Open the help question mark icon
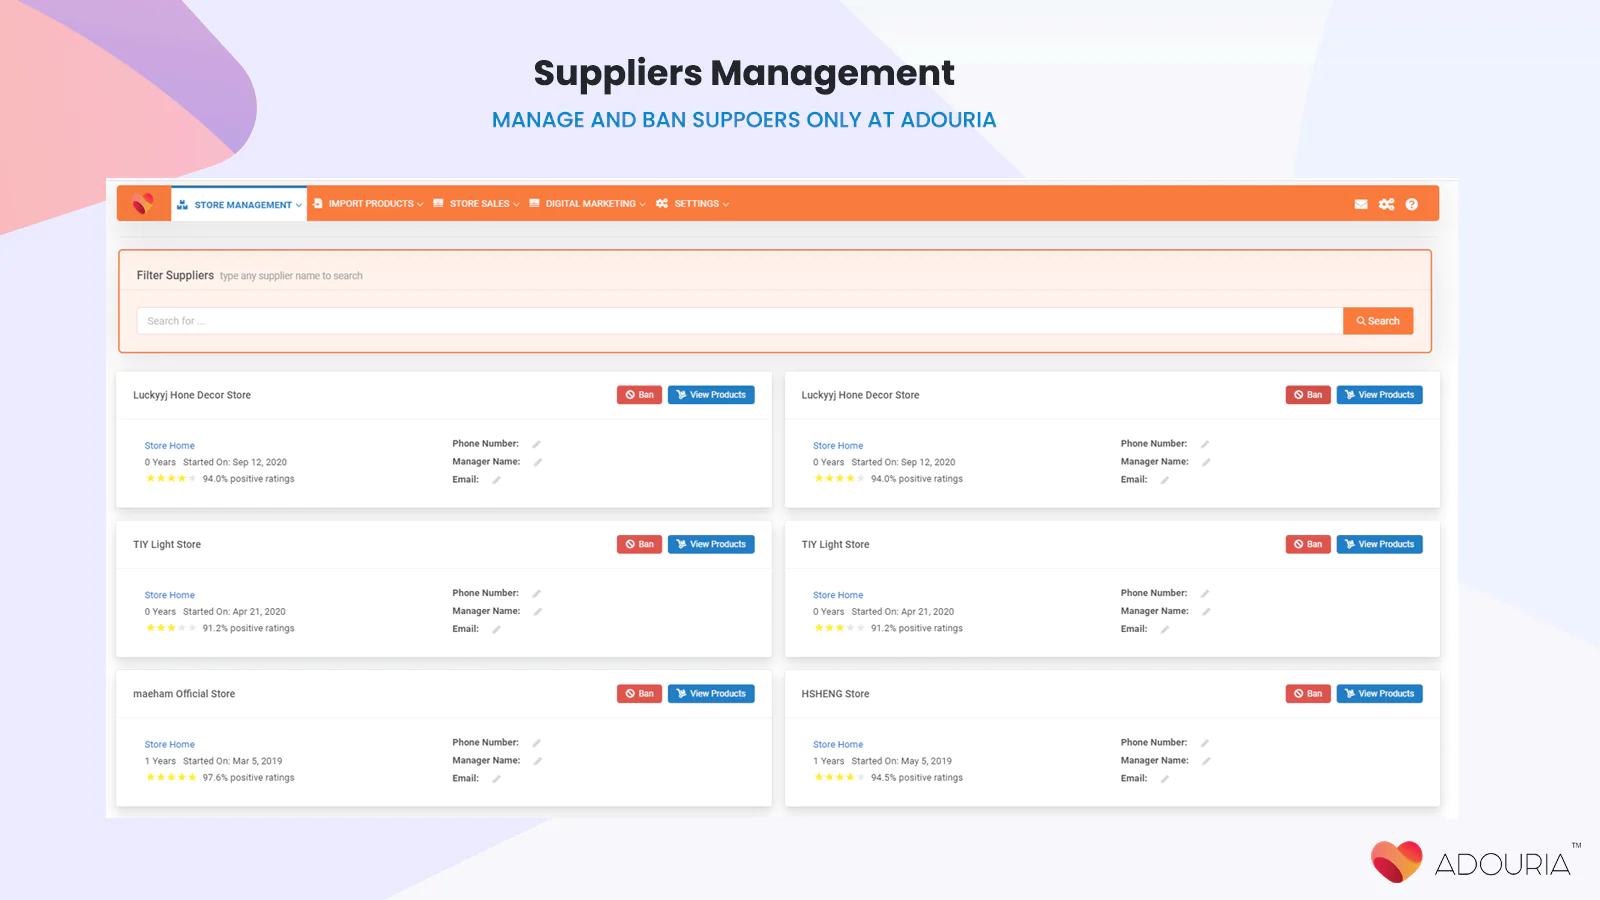 [x=1412, y=204]
